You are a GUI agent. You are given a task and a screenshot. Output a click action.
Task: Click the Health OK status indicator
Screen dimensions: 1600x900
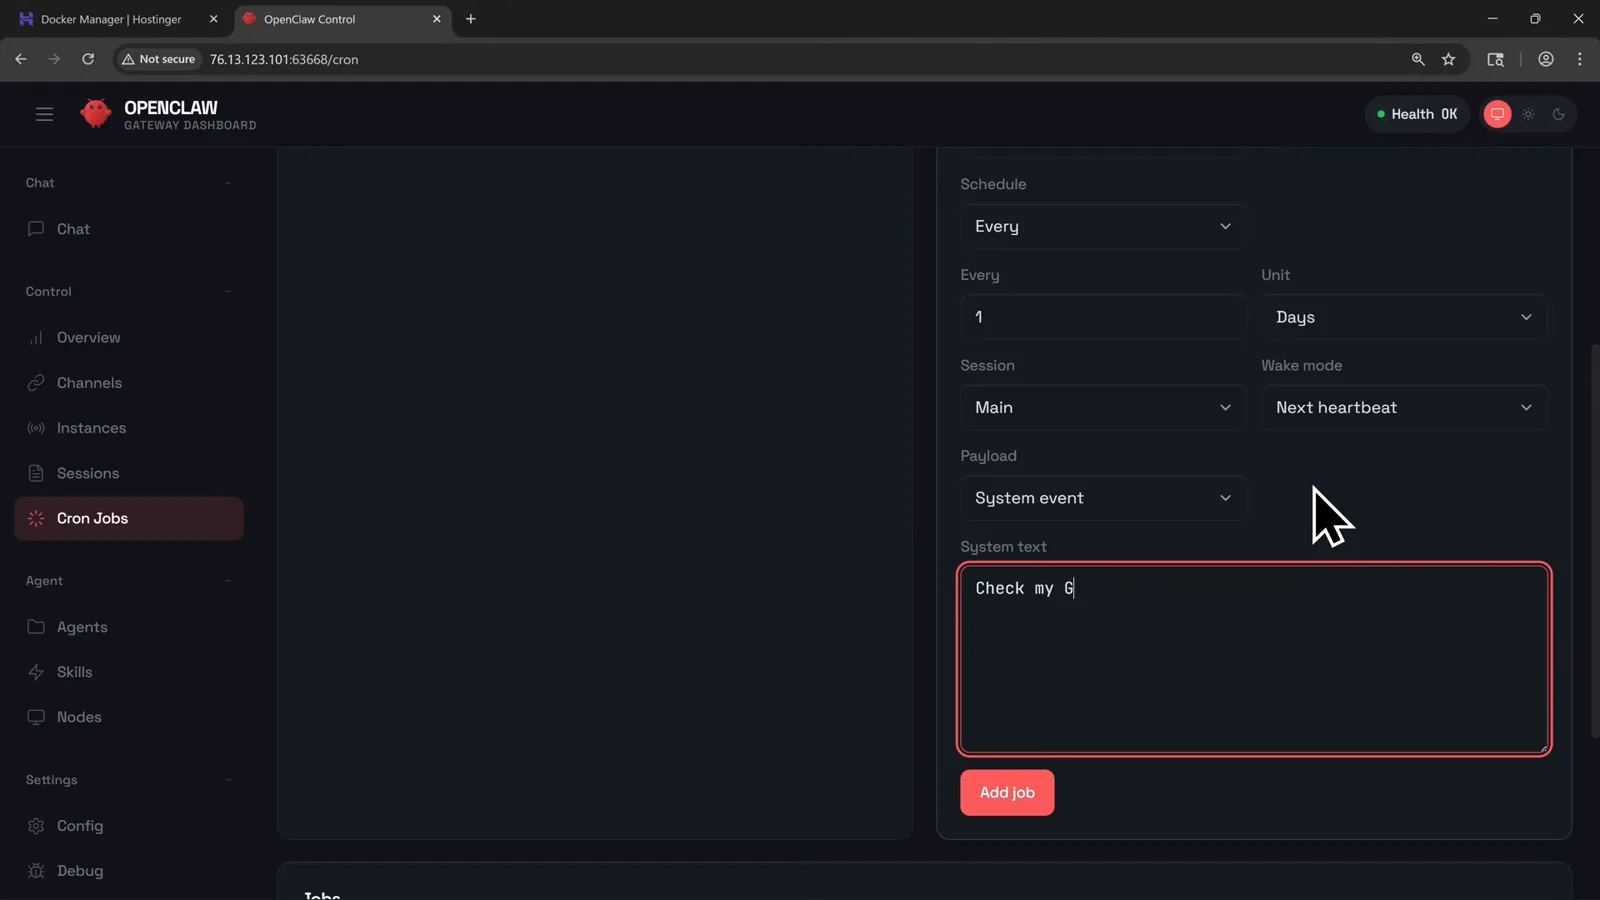point(1417,114)
